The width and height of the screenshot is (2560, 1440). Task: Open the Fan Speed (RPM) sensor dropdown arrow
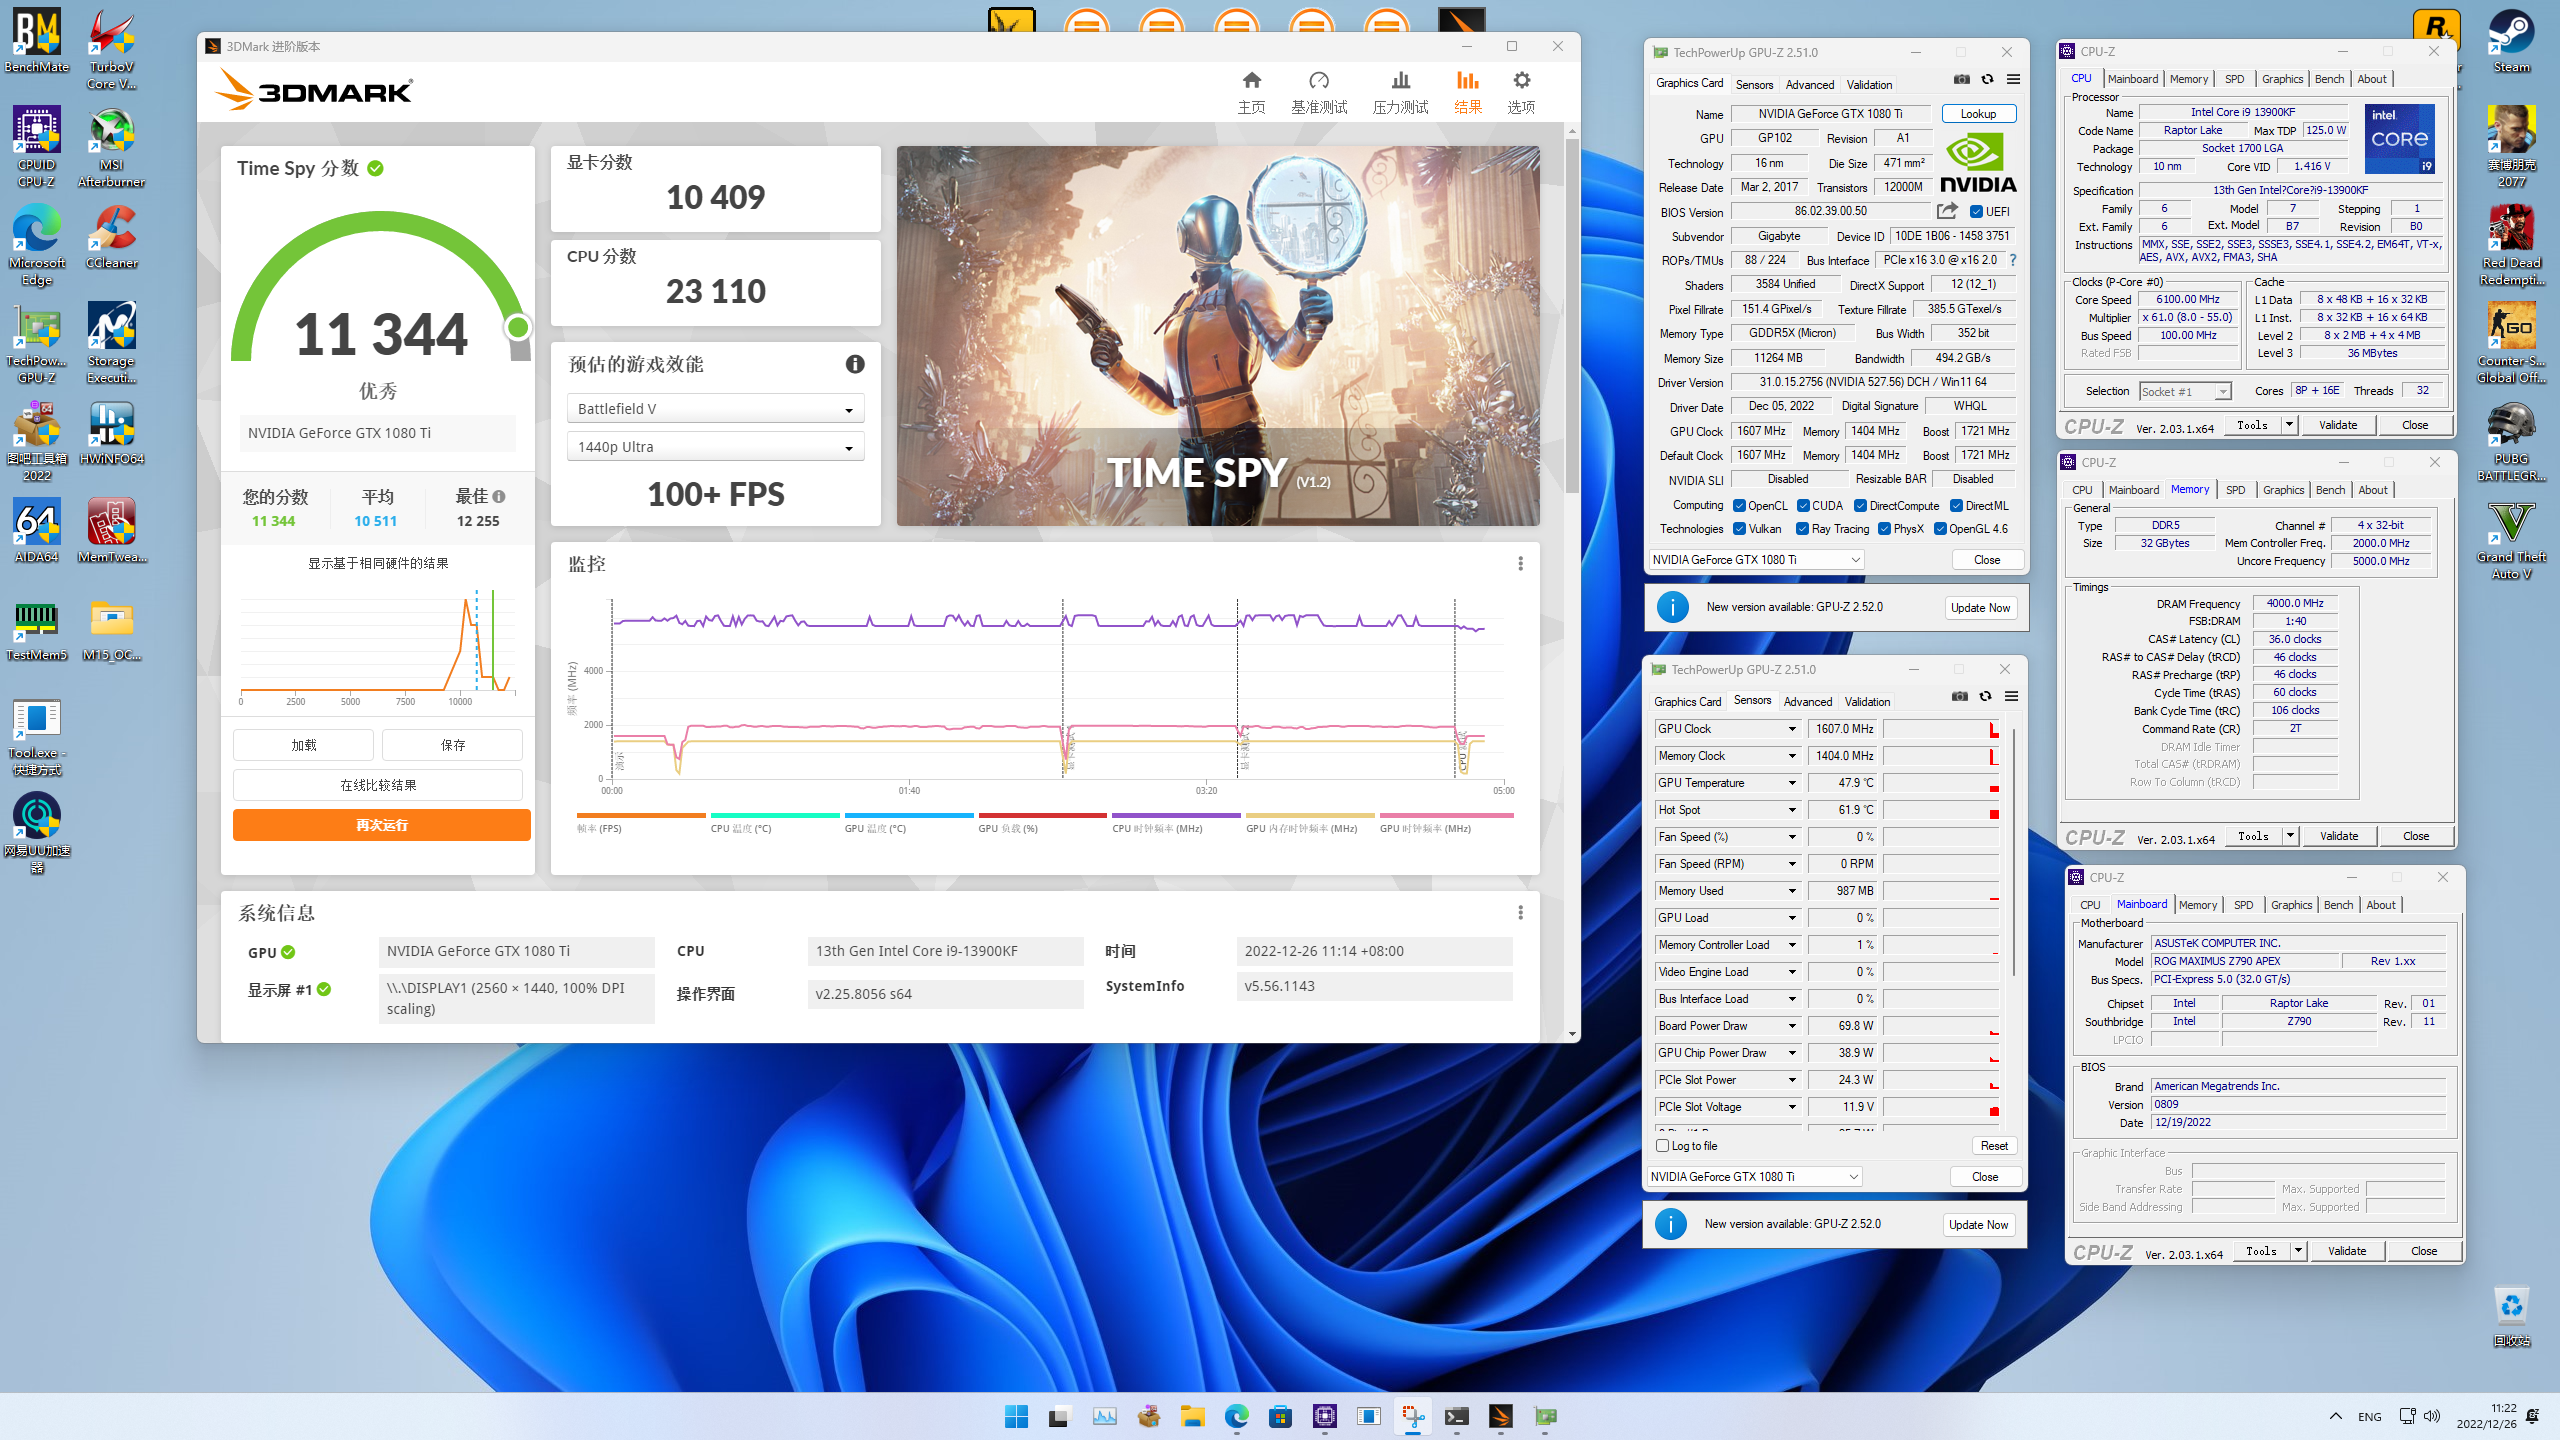(1792, 864)
